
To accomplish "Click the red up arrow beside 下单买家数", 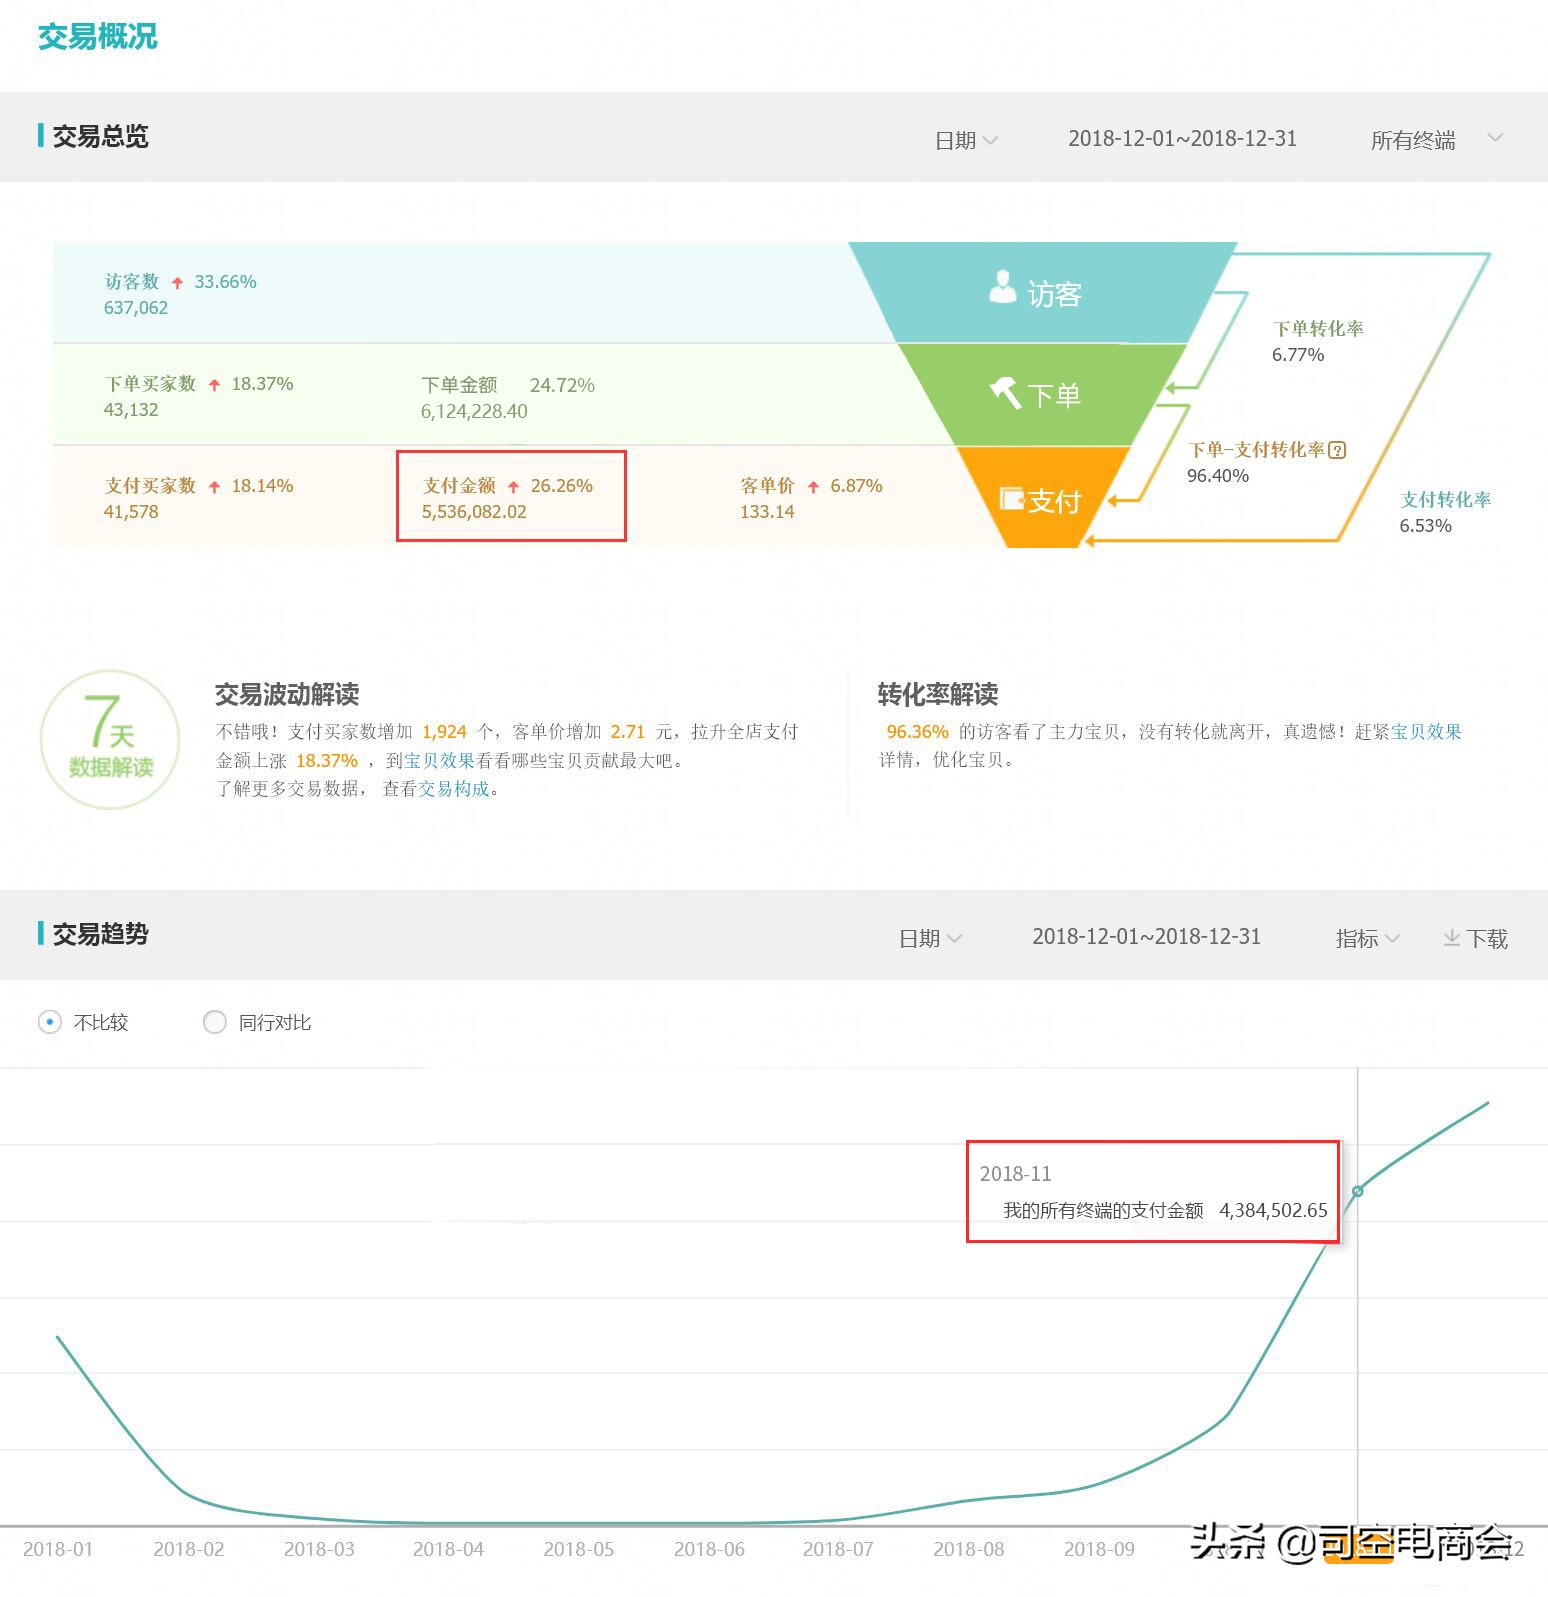I will pos(214,385).
